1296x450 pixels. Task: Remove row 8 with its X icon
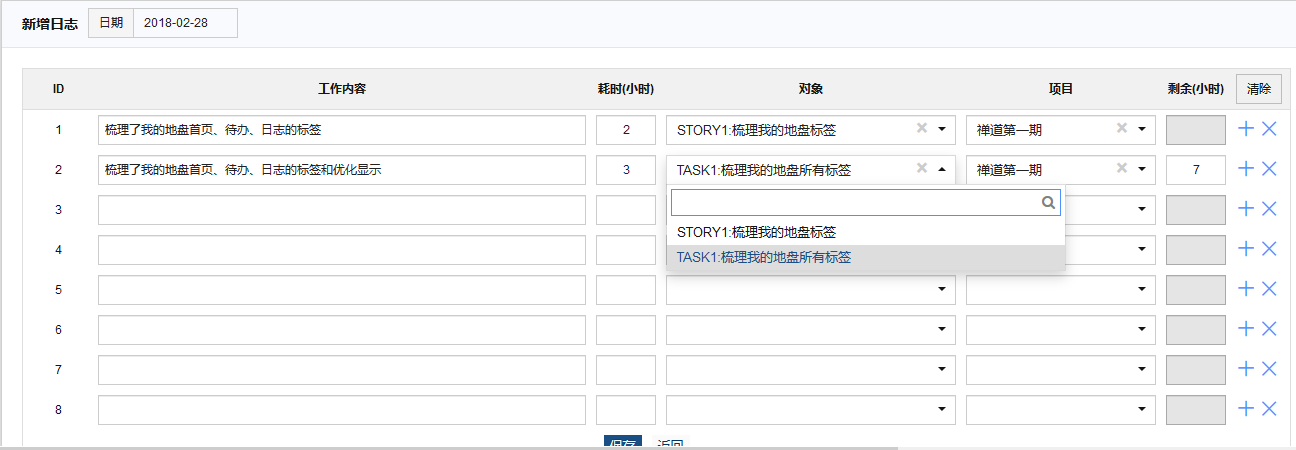click(x=1269, y=409)
